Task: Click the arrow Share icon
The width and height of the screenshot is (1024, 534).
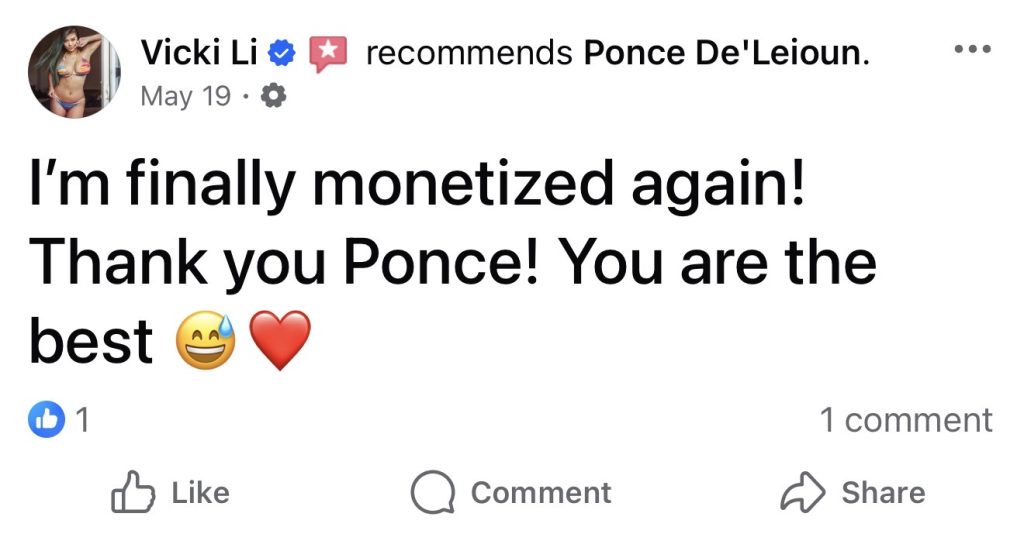Action: [802, 493]
